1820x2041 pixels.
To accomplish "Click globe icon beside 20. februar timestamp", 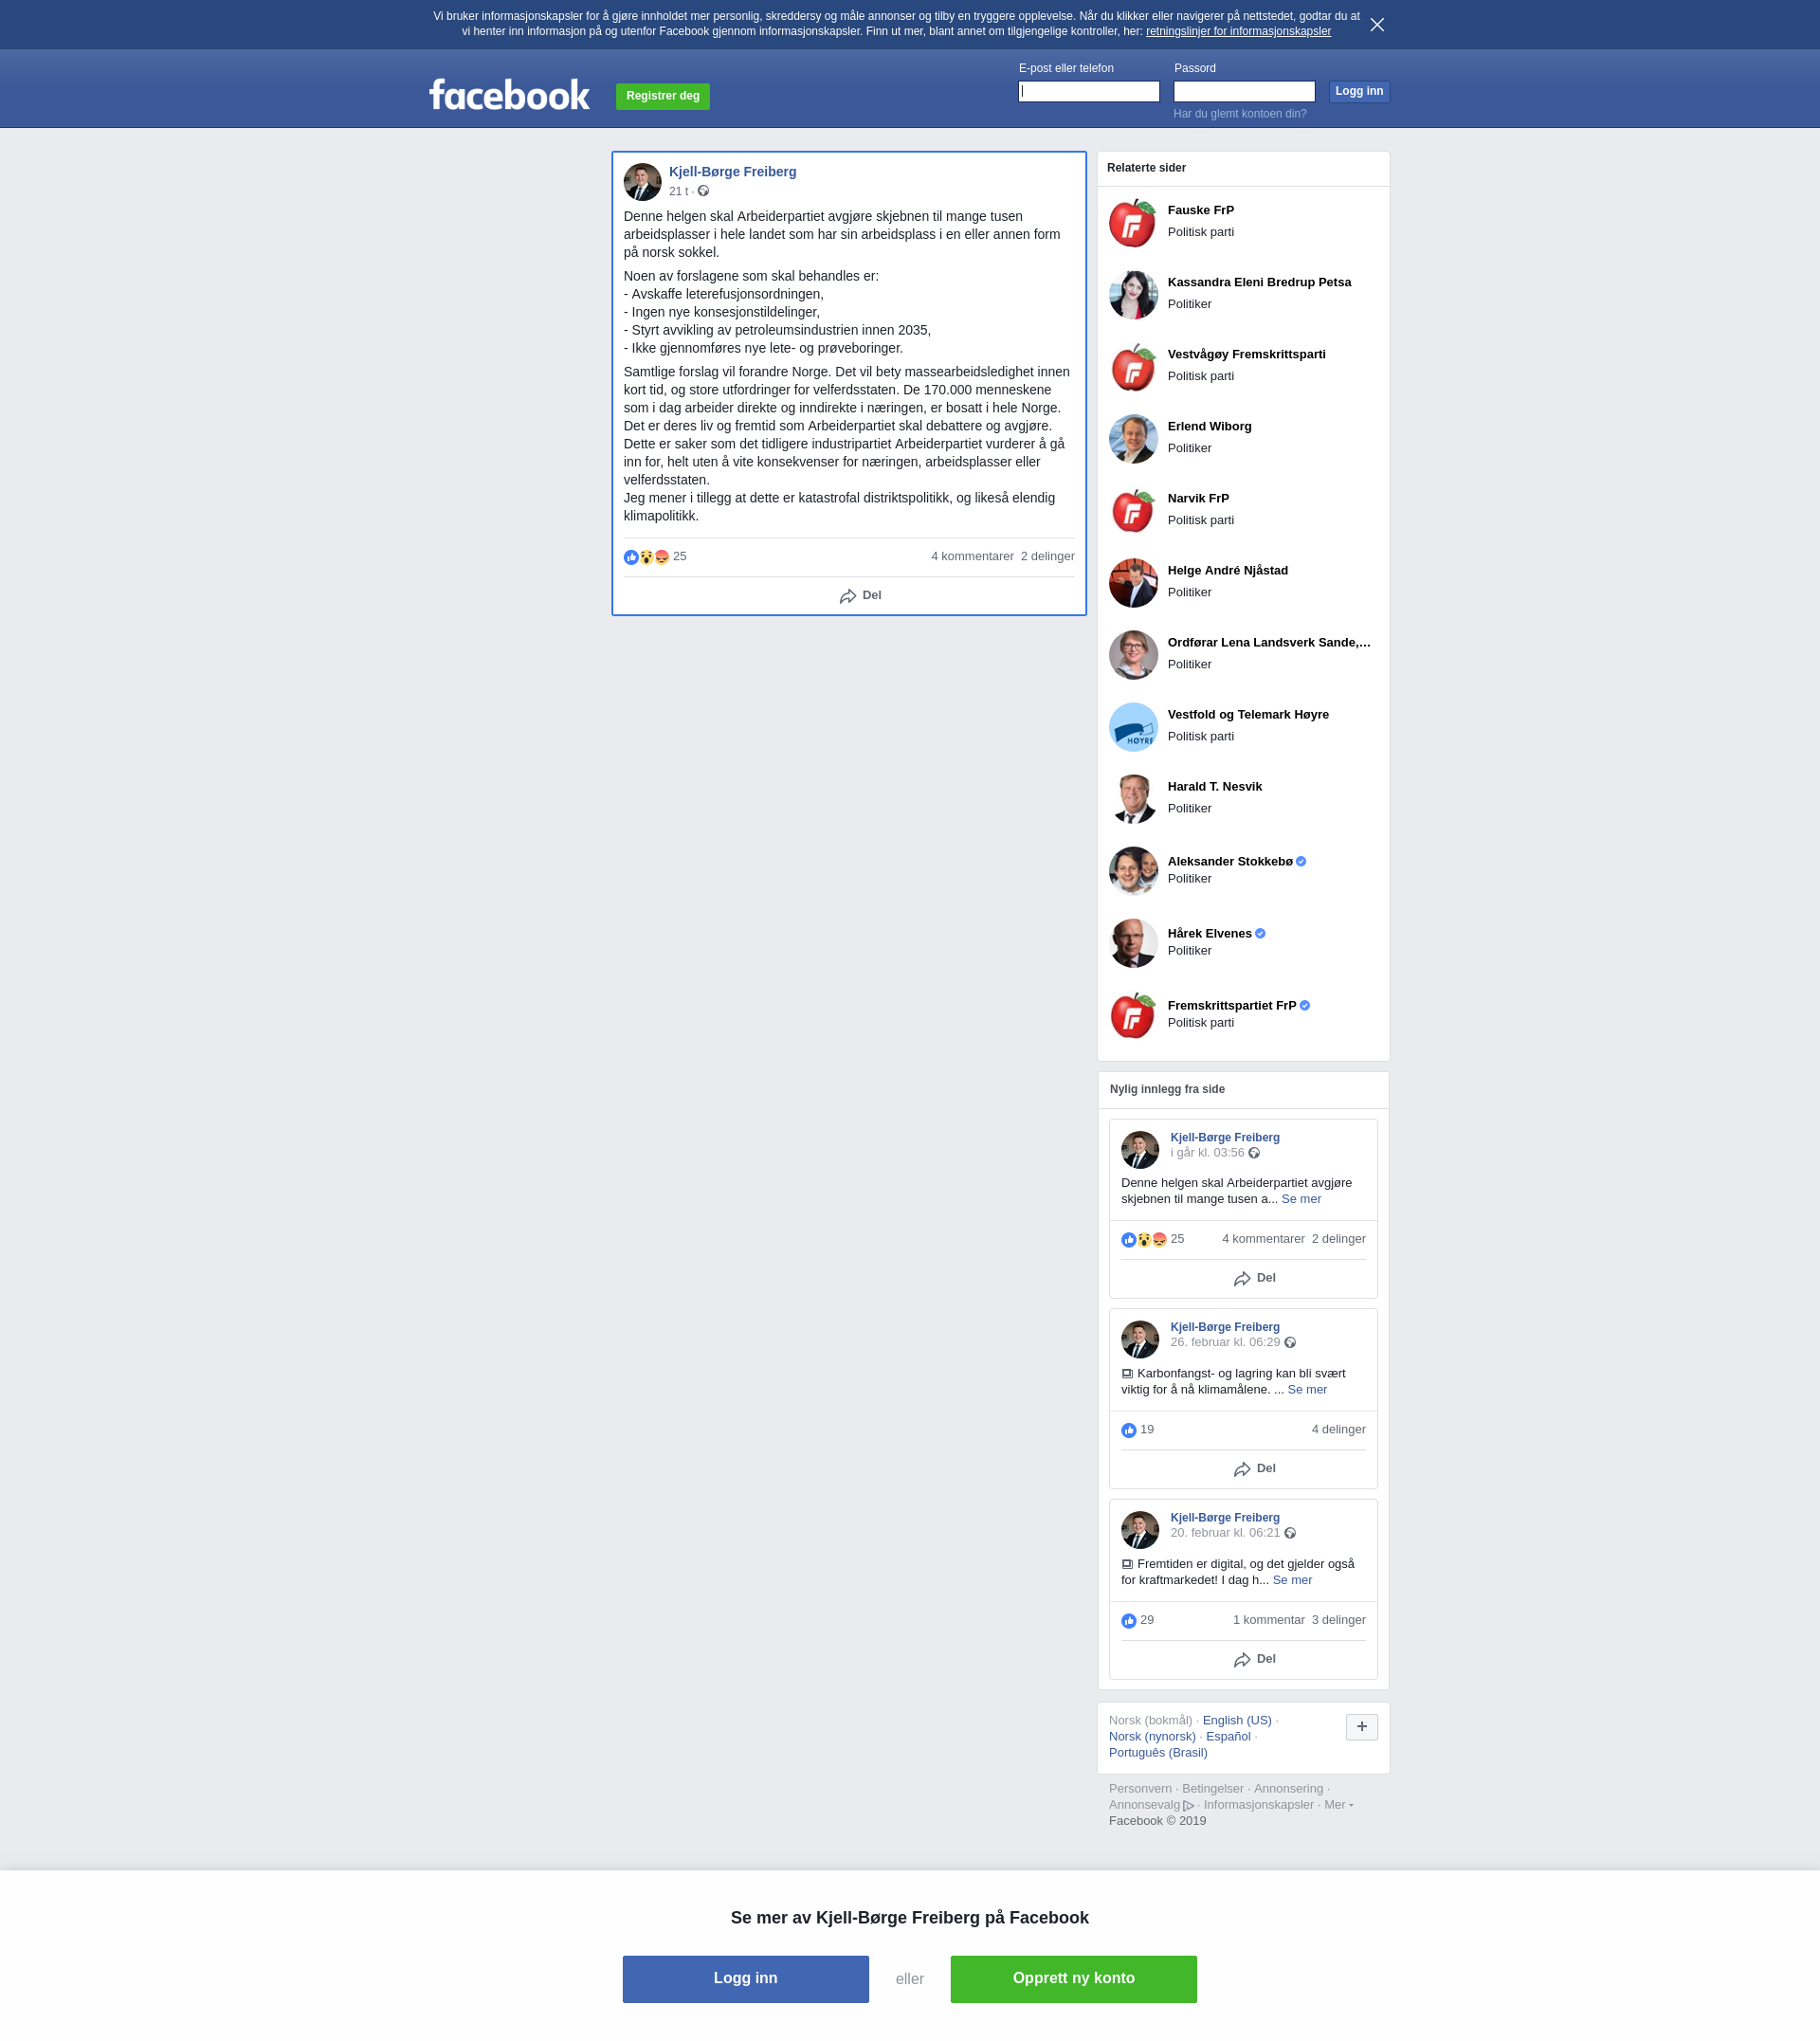I will pos(1289,1533).
